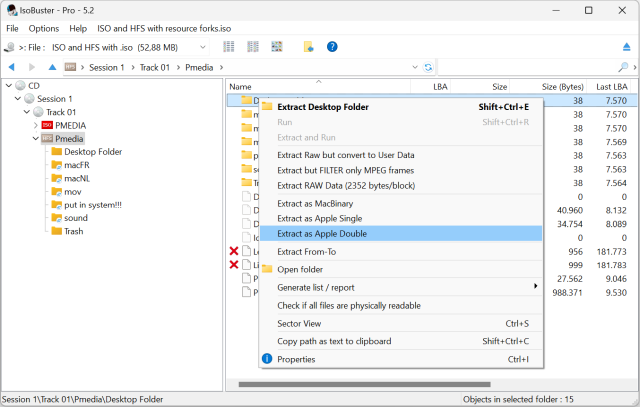This screenshot has width=640, height=407.
Task: Click the red ISO icon beside PMEDIA
Action: tap(47, 125)
